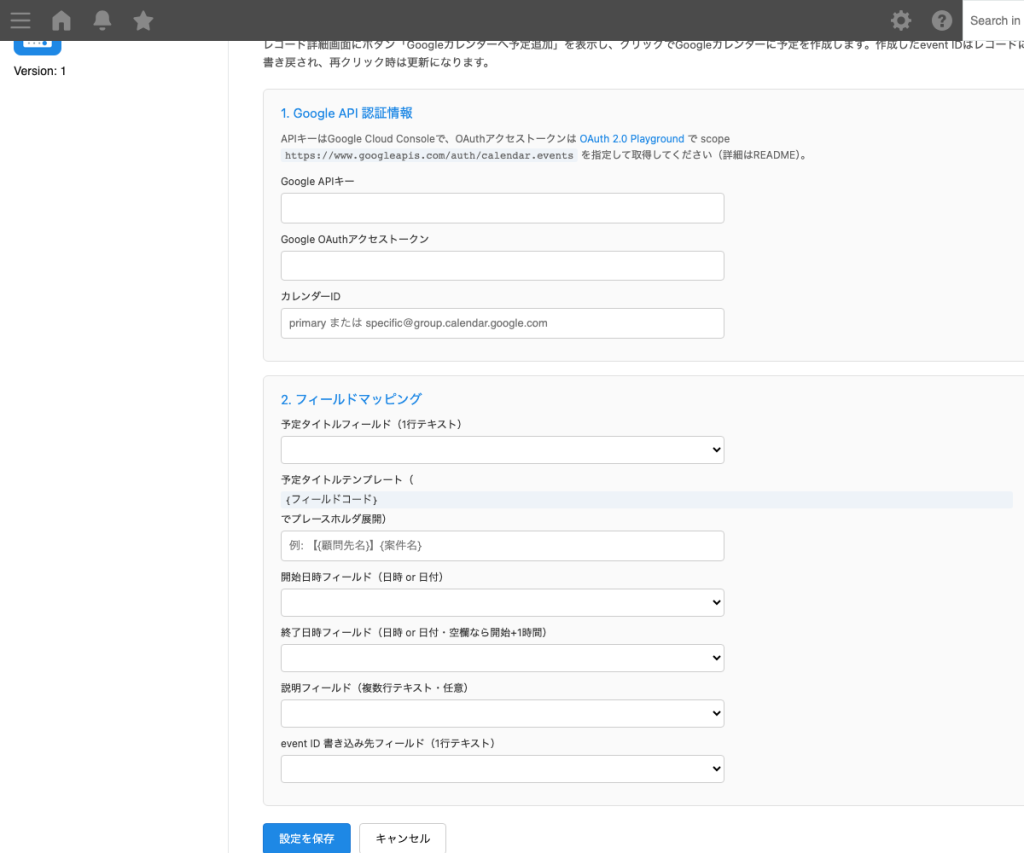Open the 説明フィールド dropdown
This screenshot has width=1024, height=853.
[502, 713]
